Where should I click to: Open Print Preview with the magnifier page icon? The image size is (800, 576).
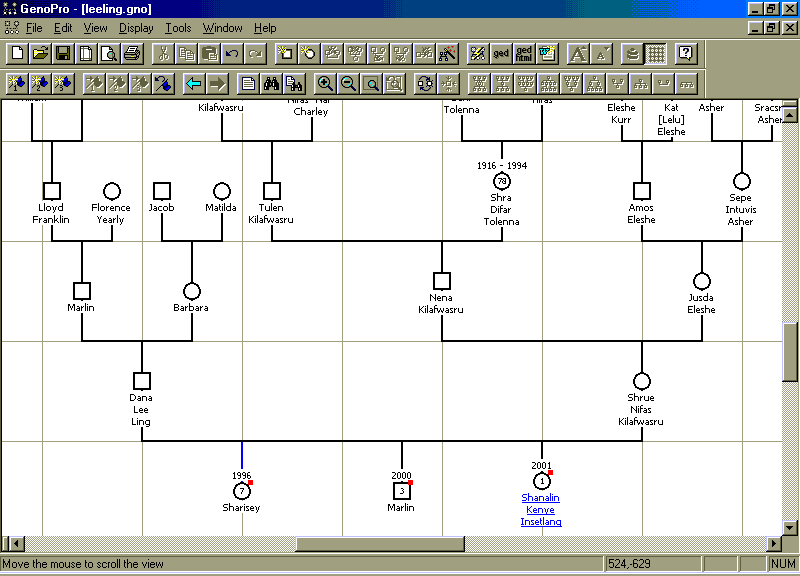pyautogui.click(x=109, y=54)
